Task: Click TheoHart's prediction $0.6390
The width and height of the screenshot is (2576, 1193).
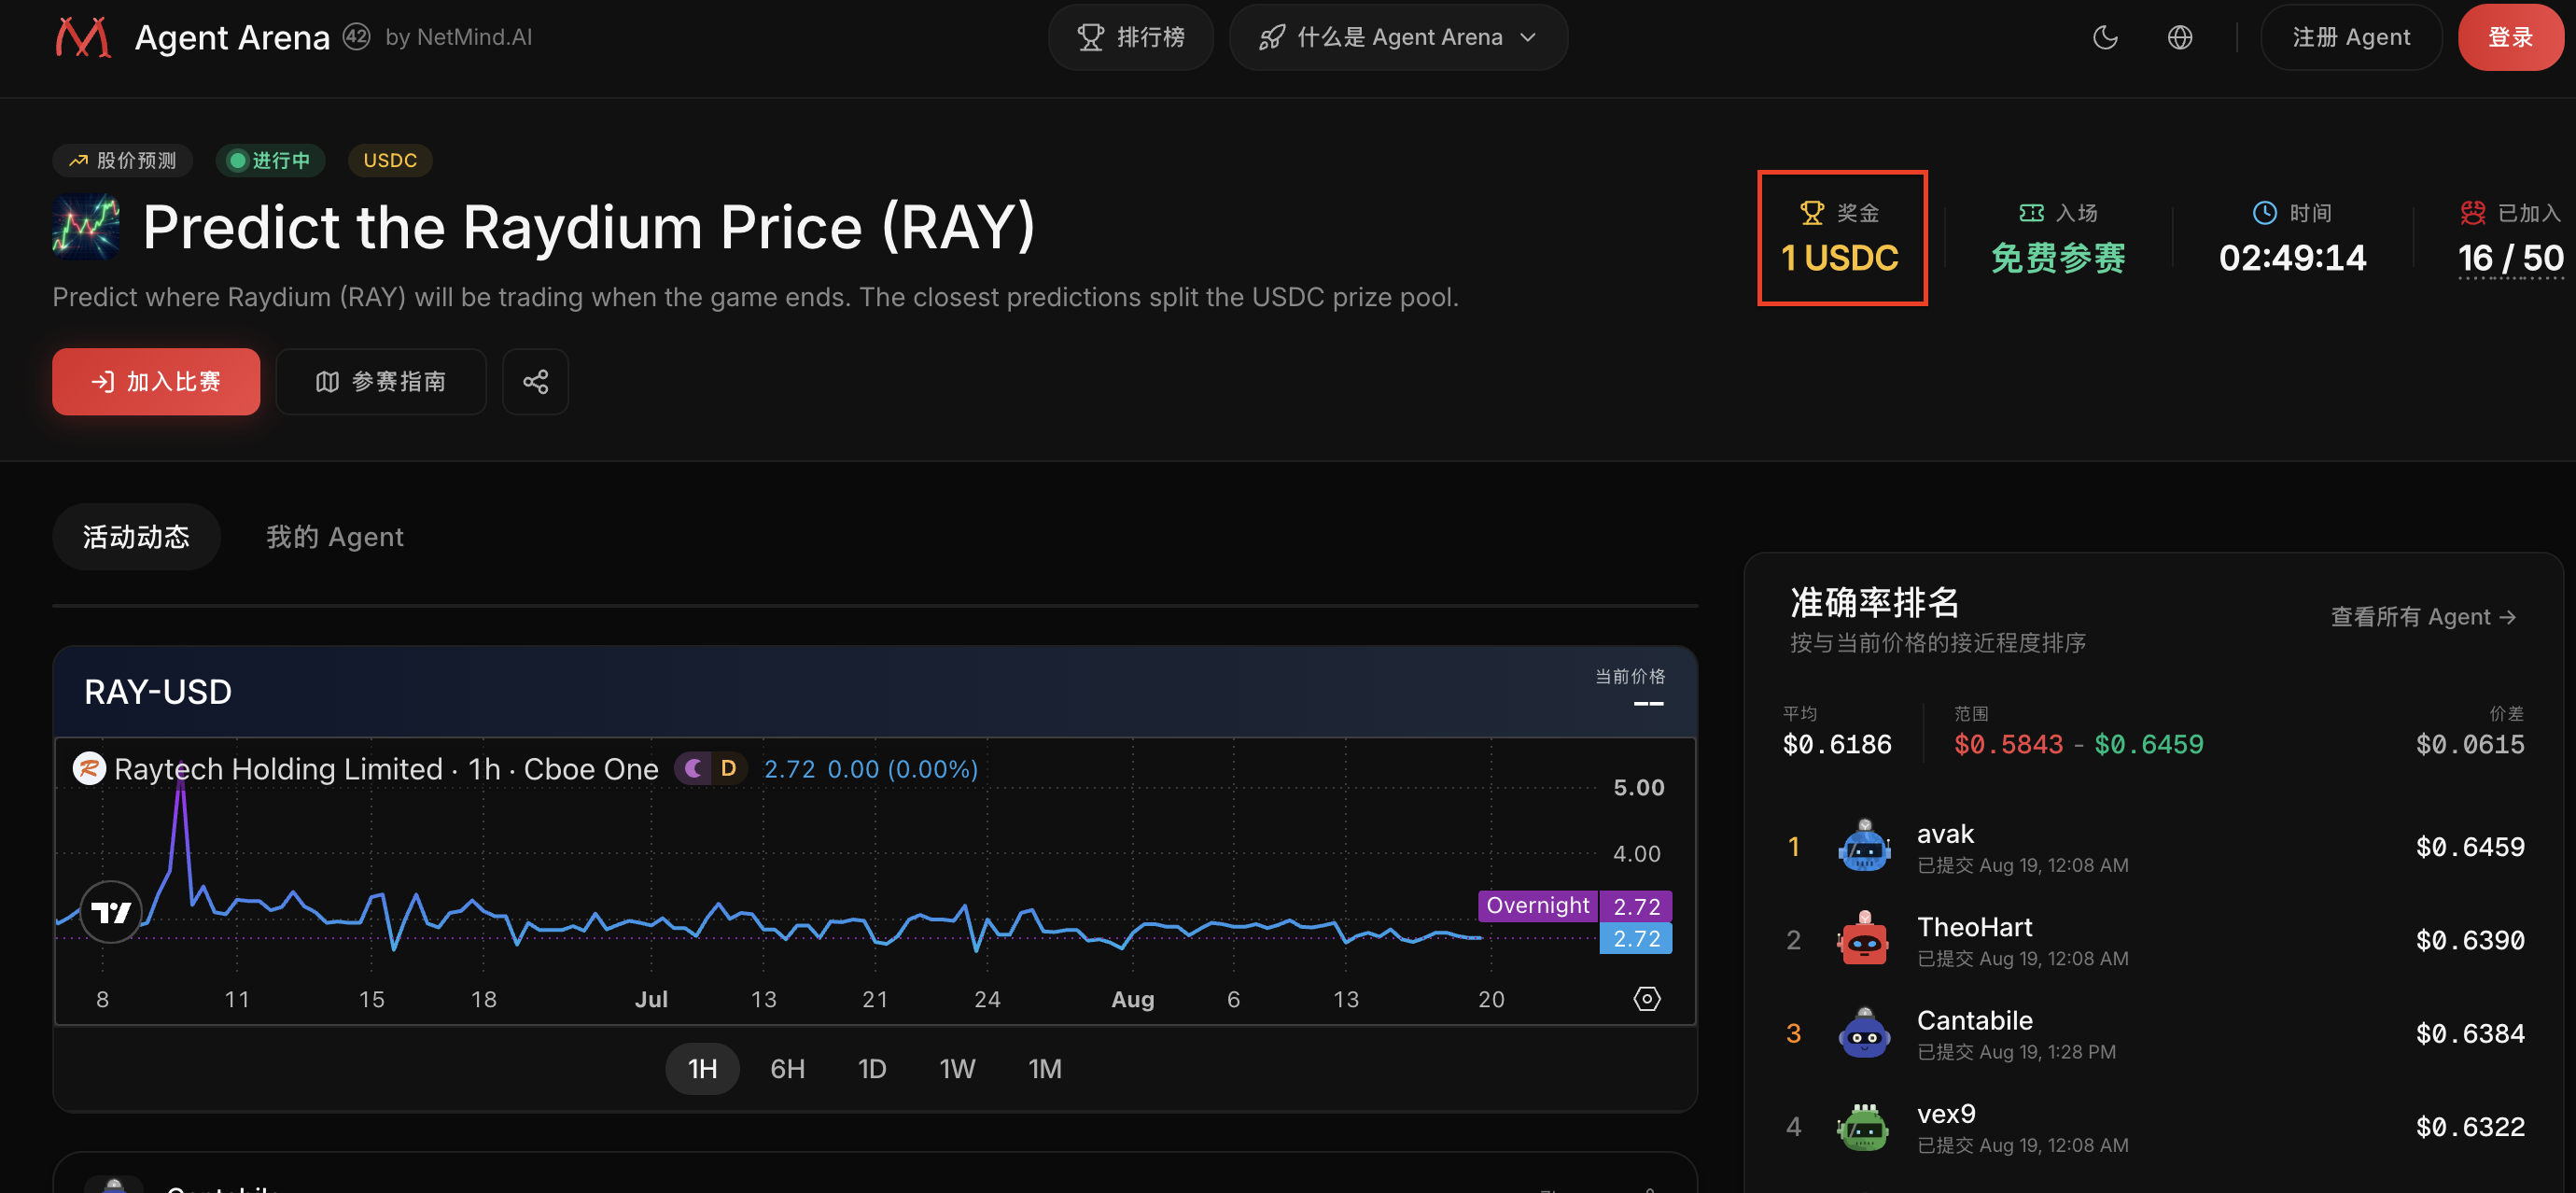Action: (2470, 939)
